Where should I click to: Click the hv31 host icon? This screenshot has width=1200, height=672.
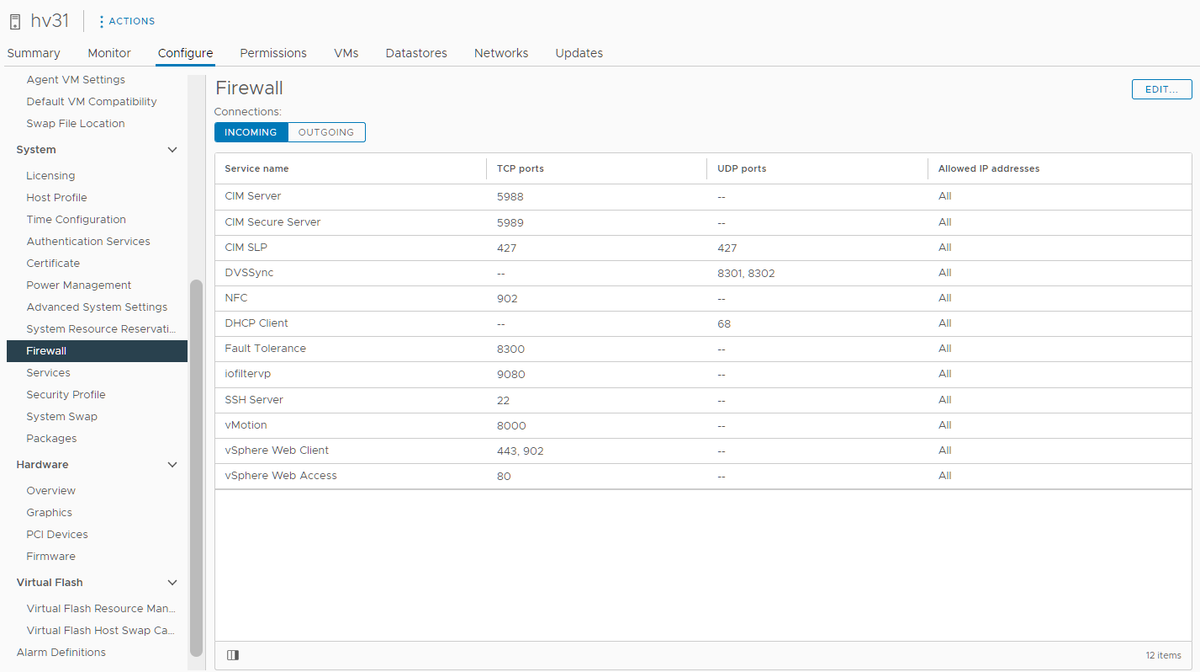point(15,21)
